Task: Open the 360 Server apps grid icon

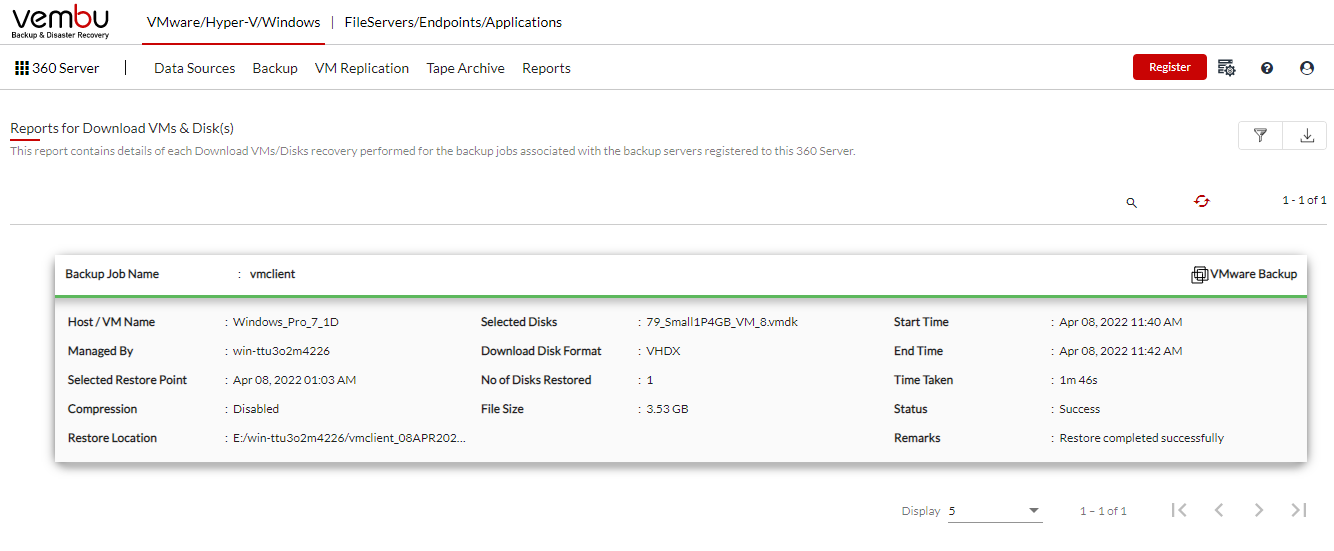Action: point(21,68)
